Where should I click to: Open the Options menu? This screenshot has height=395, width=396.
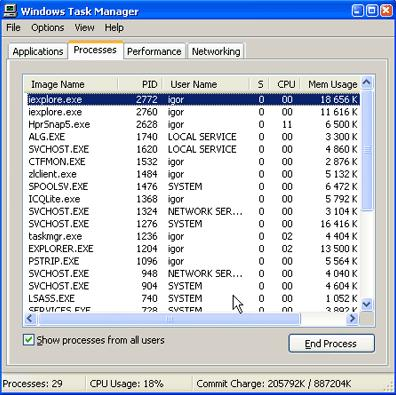pyautogui.click(x=48, y=28)
